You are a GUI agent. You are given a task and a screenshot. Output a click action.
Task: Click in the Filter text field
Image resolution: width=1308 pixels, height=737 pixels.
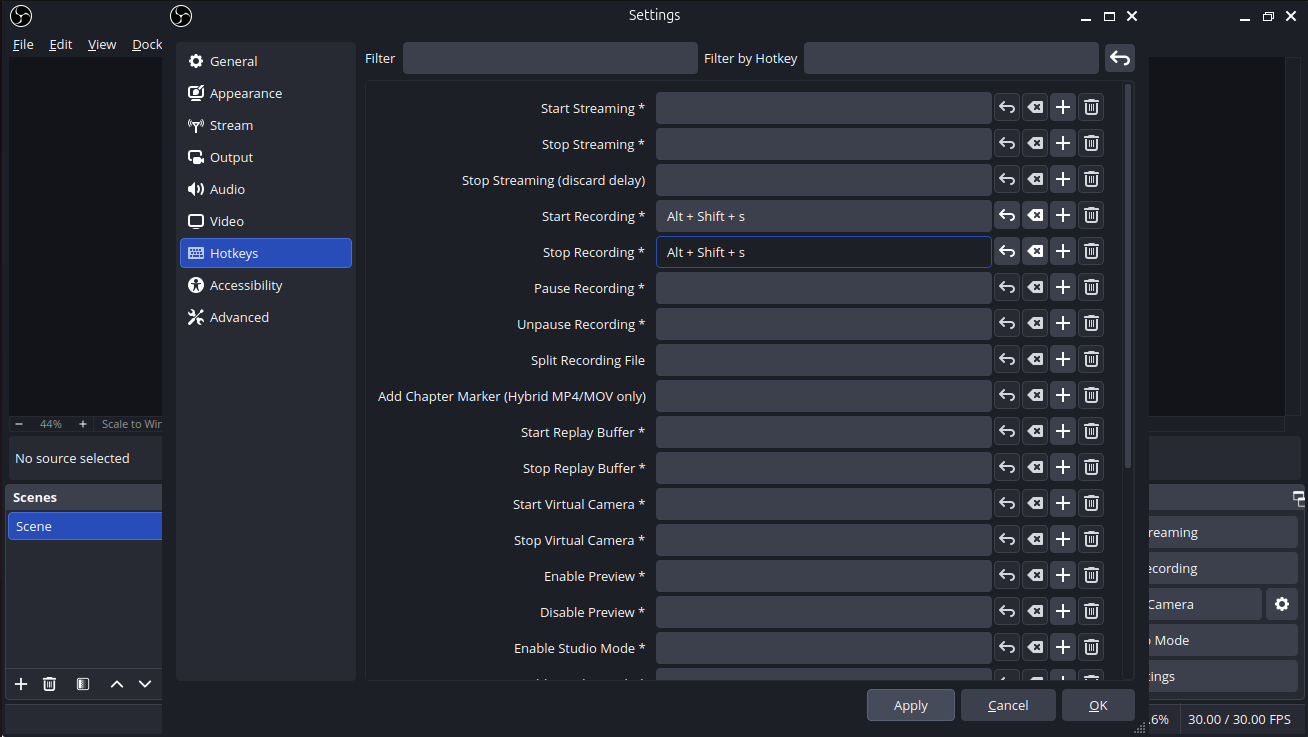(x=550, y=59)
